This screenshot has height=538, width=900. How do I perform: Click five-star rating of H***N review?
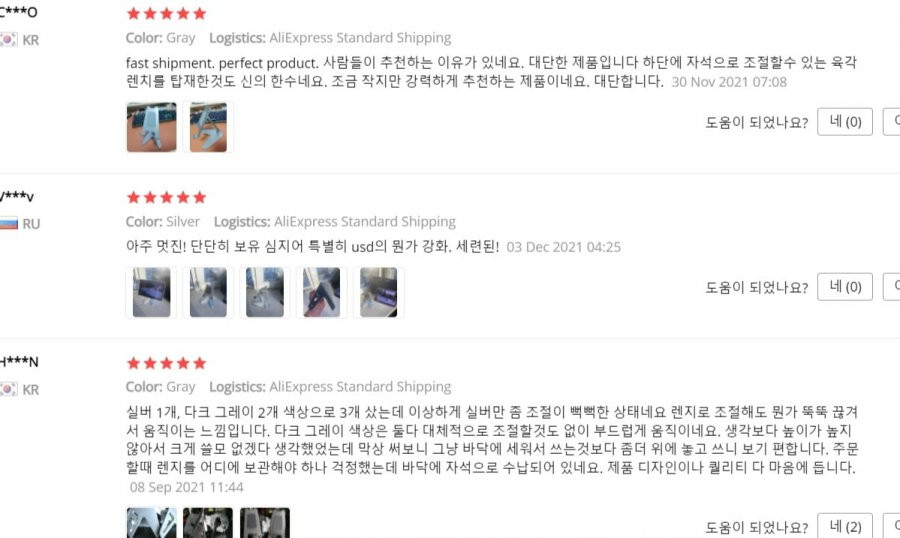click(x=166, y=363)
